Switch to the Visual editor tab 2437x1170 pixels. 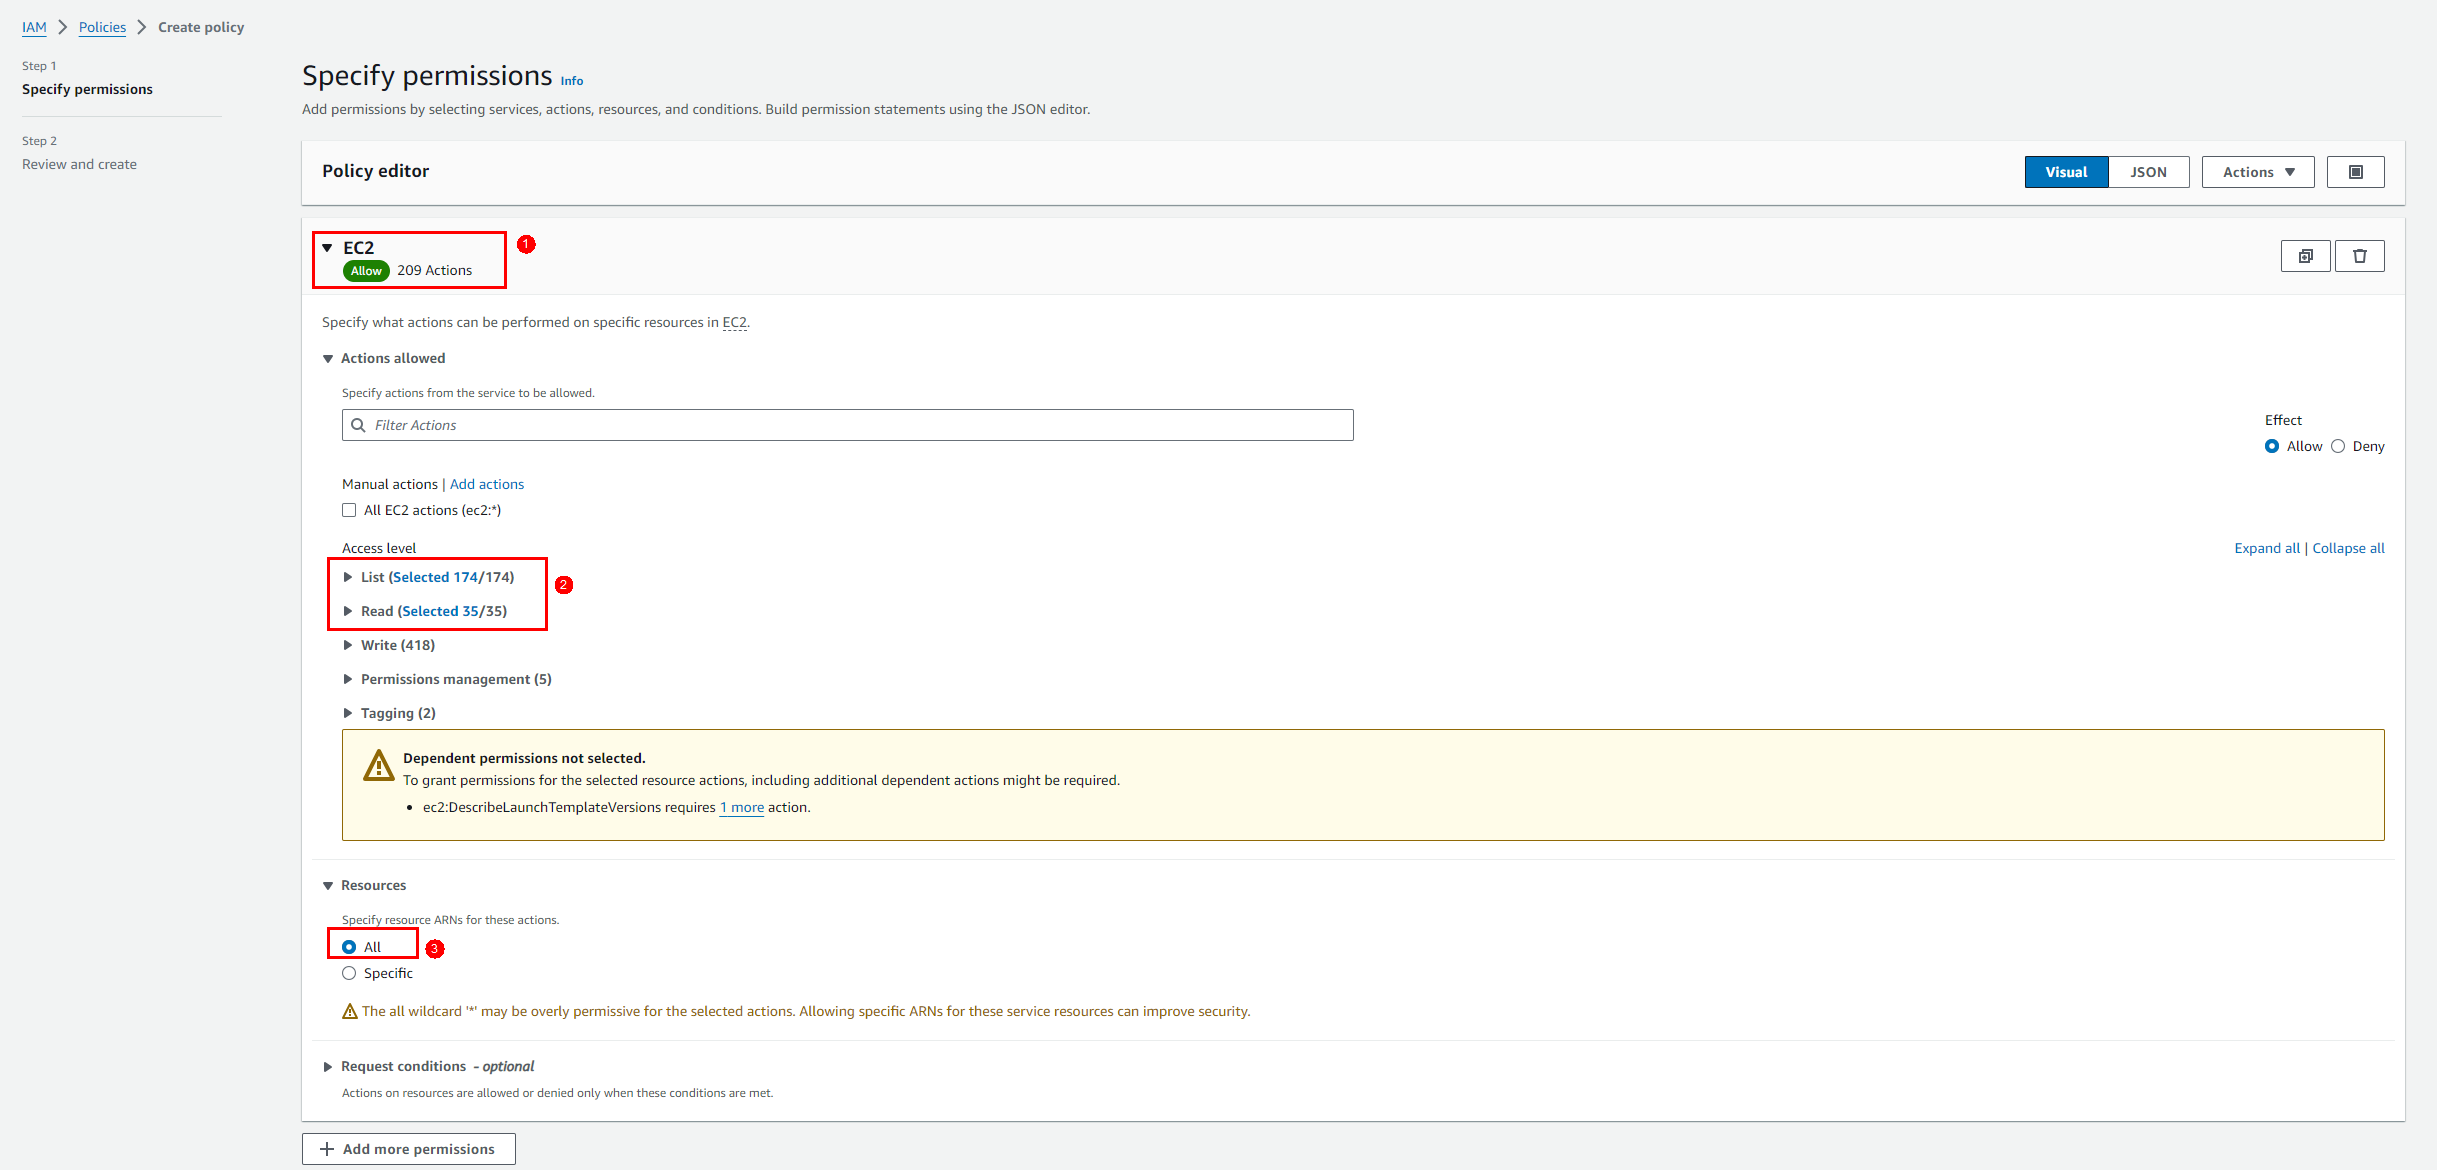click(2066, 172)
